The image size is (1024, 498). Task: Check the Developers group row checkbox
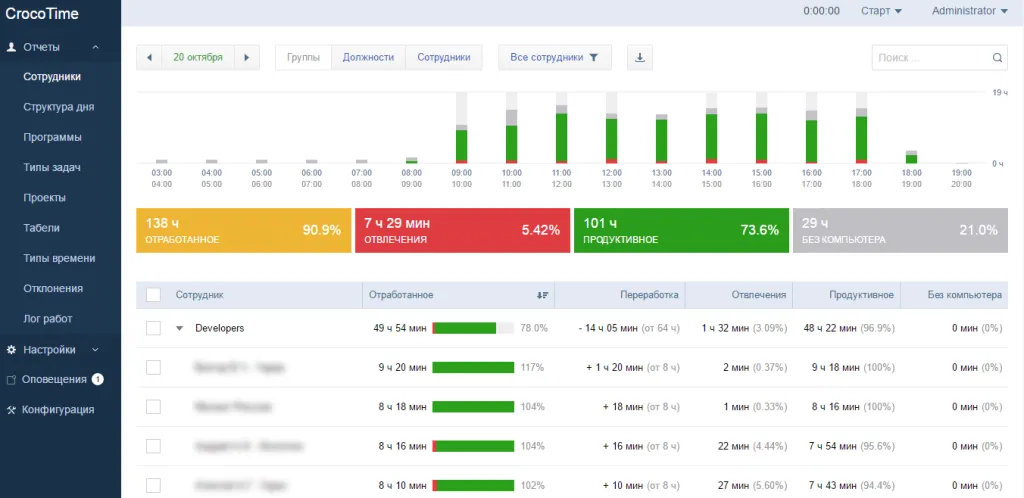click(x=153, y=328)
